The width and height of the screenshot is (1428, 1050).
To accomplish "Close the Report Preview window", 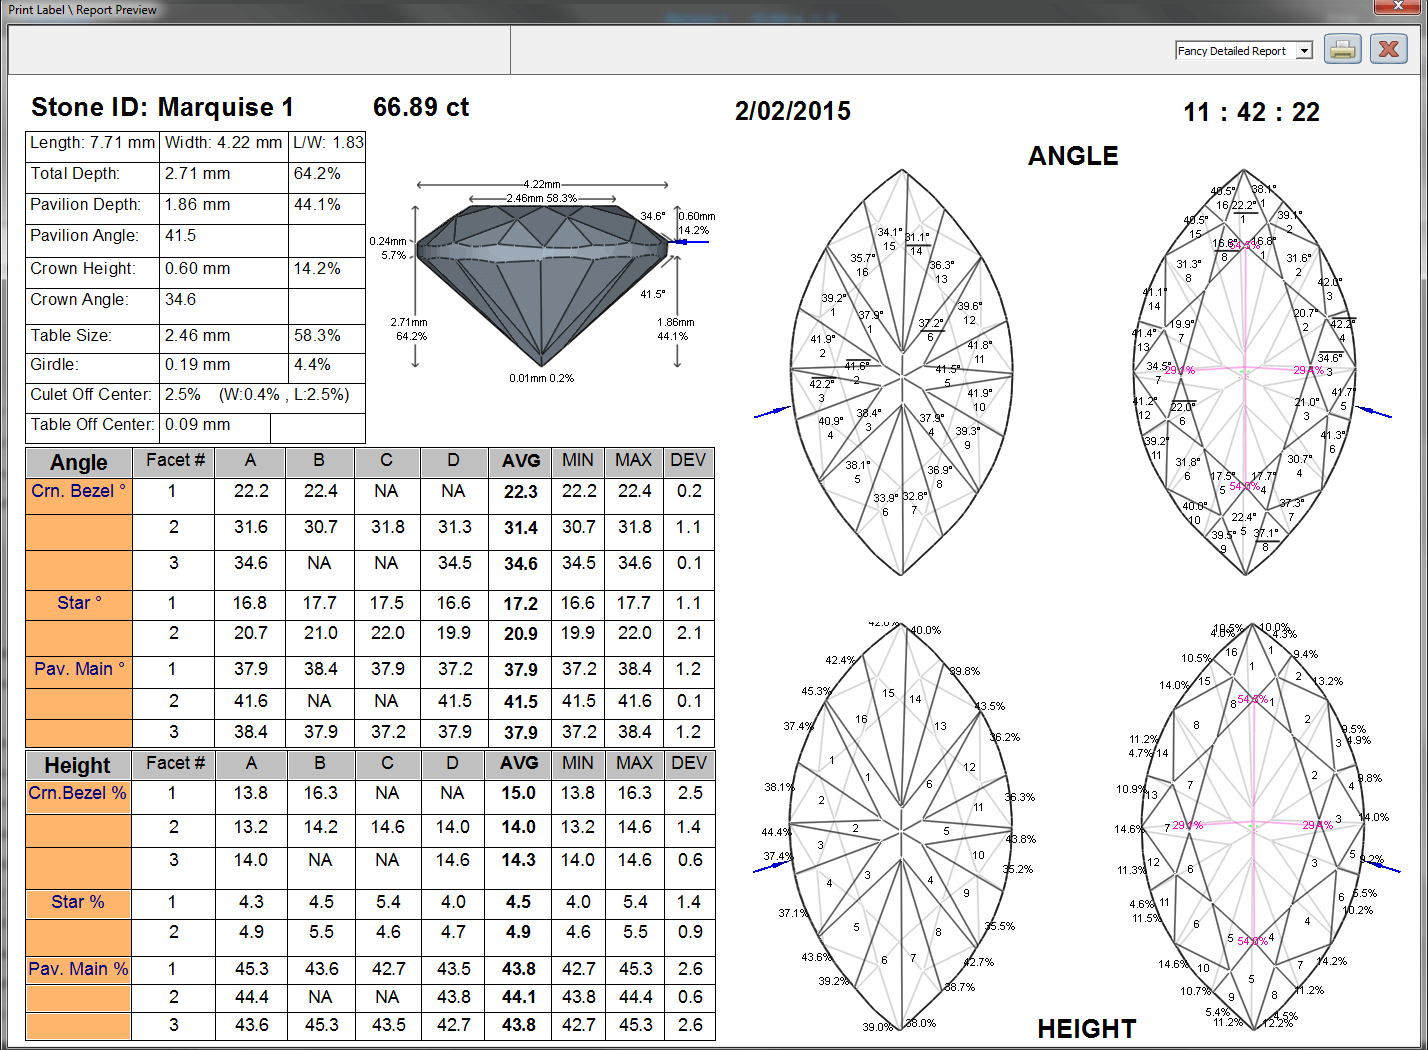I will [x=1399, y=6].
